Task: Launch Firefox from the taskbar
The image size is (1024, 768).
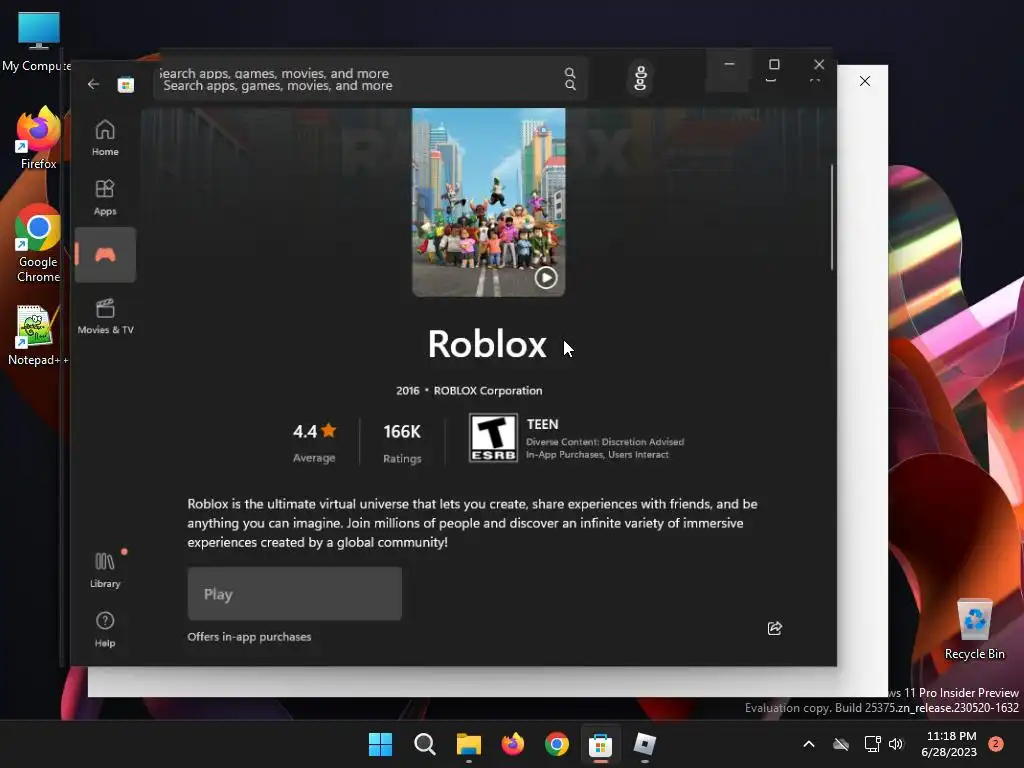Action: [x=513, y=744]
